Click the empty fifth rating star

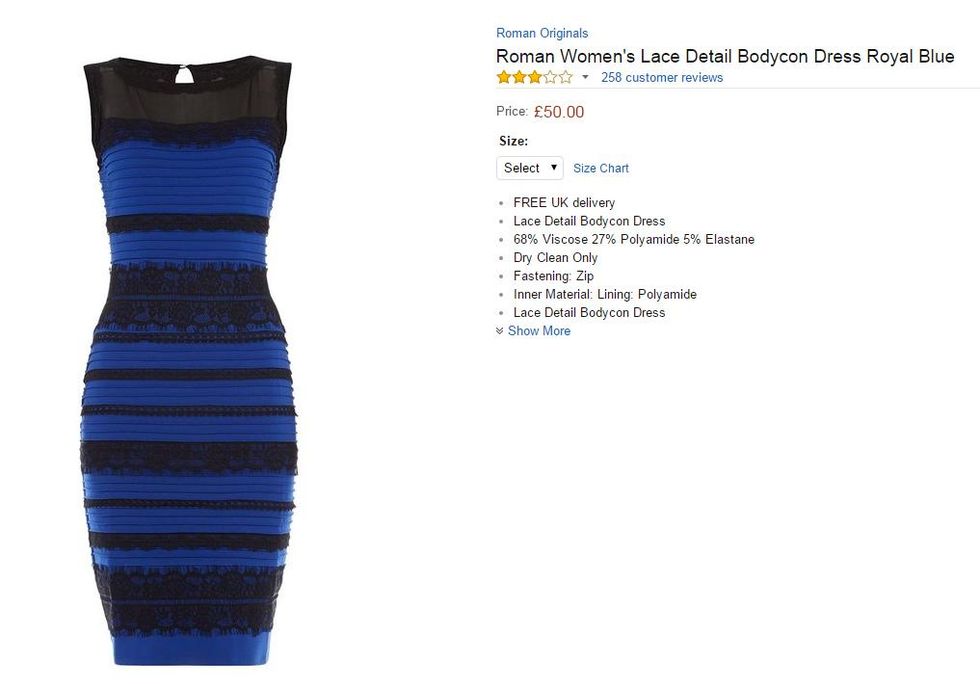(x=566, y=78)
